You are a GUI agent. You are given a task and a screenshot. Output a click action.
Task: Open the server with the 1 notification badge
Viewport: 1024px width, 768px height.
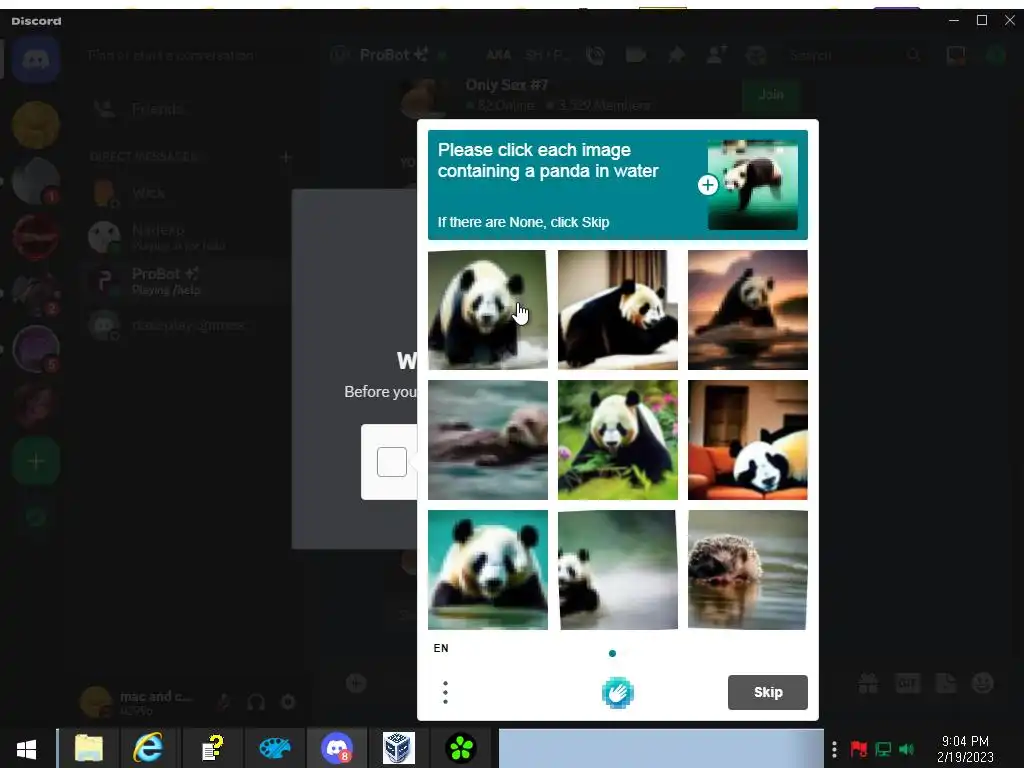point(36,181)
